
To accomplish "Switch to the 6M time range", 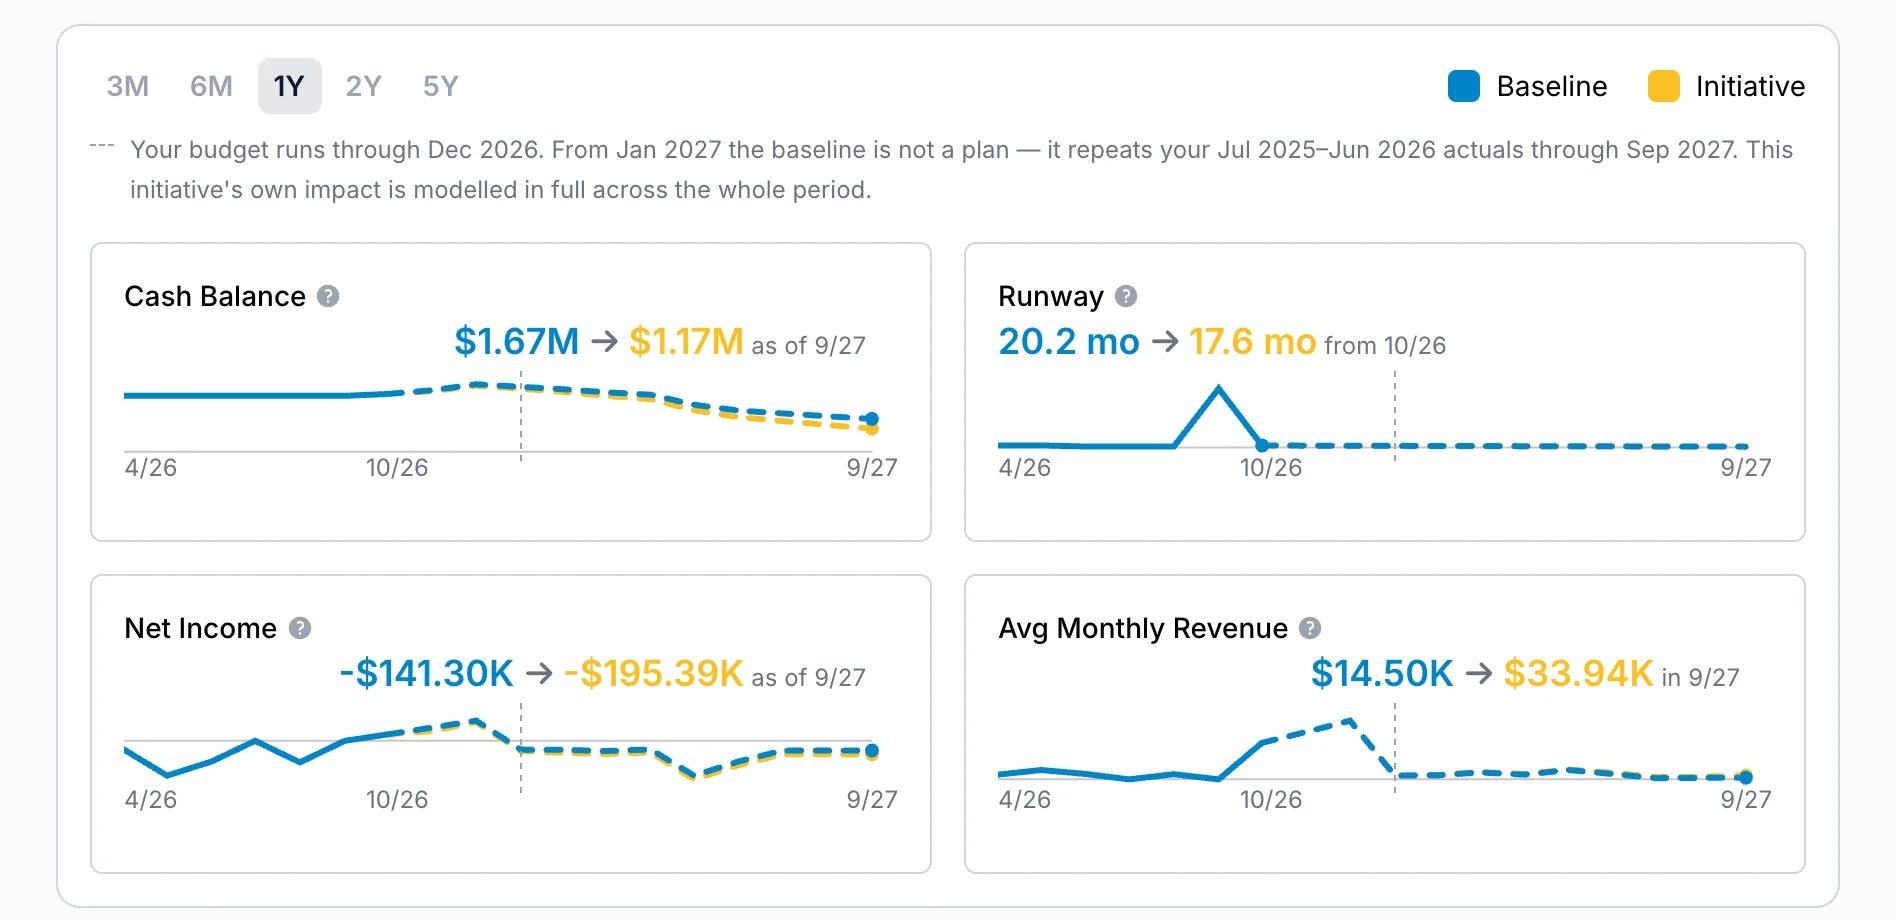I will pyautogui.click(x=211, y=86).
